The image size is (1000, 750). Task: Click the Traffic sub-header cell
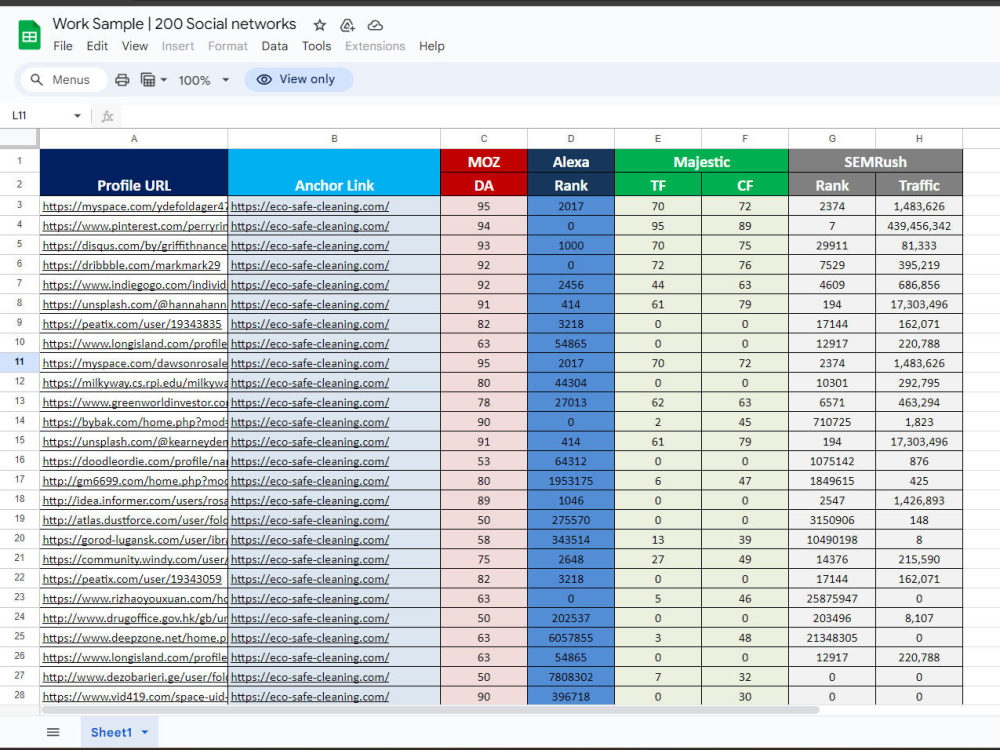919,185
